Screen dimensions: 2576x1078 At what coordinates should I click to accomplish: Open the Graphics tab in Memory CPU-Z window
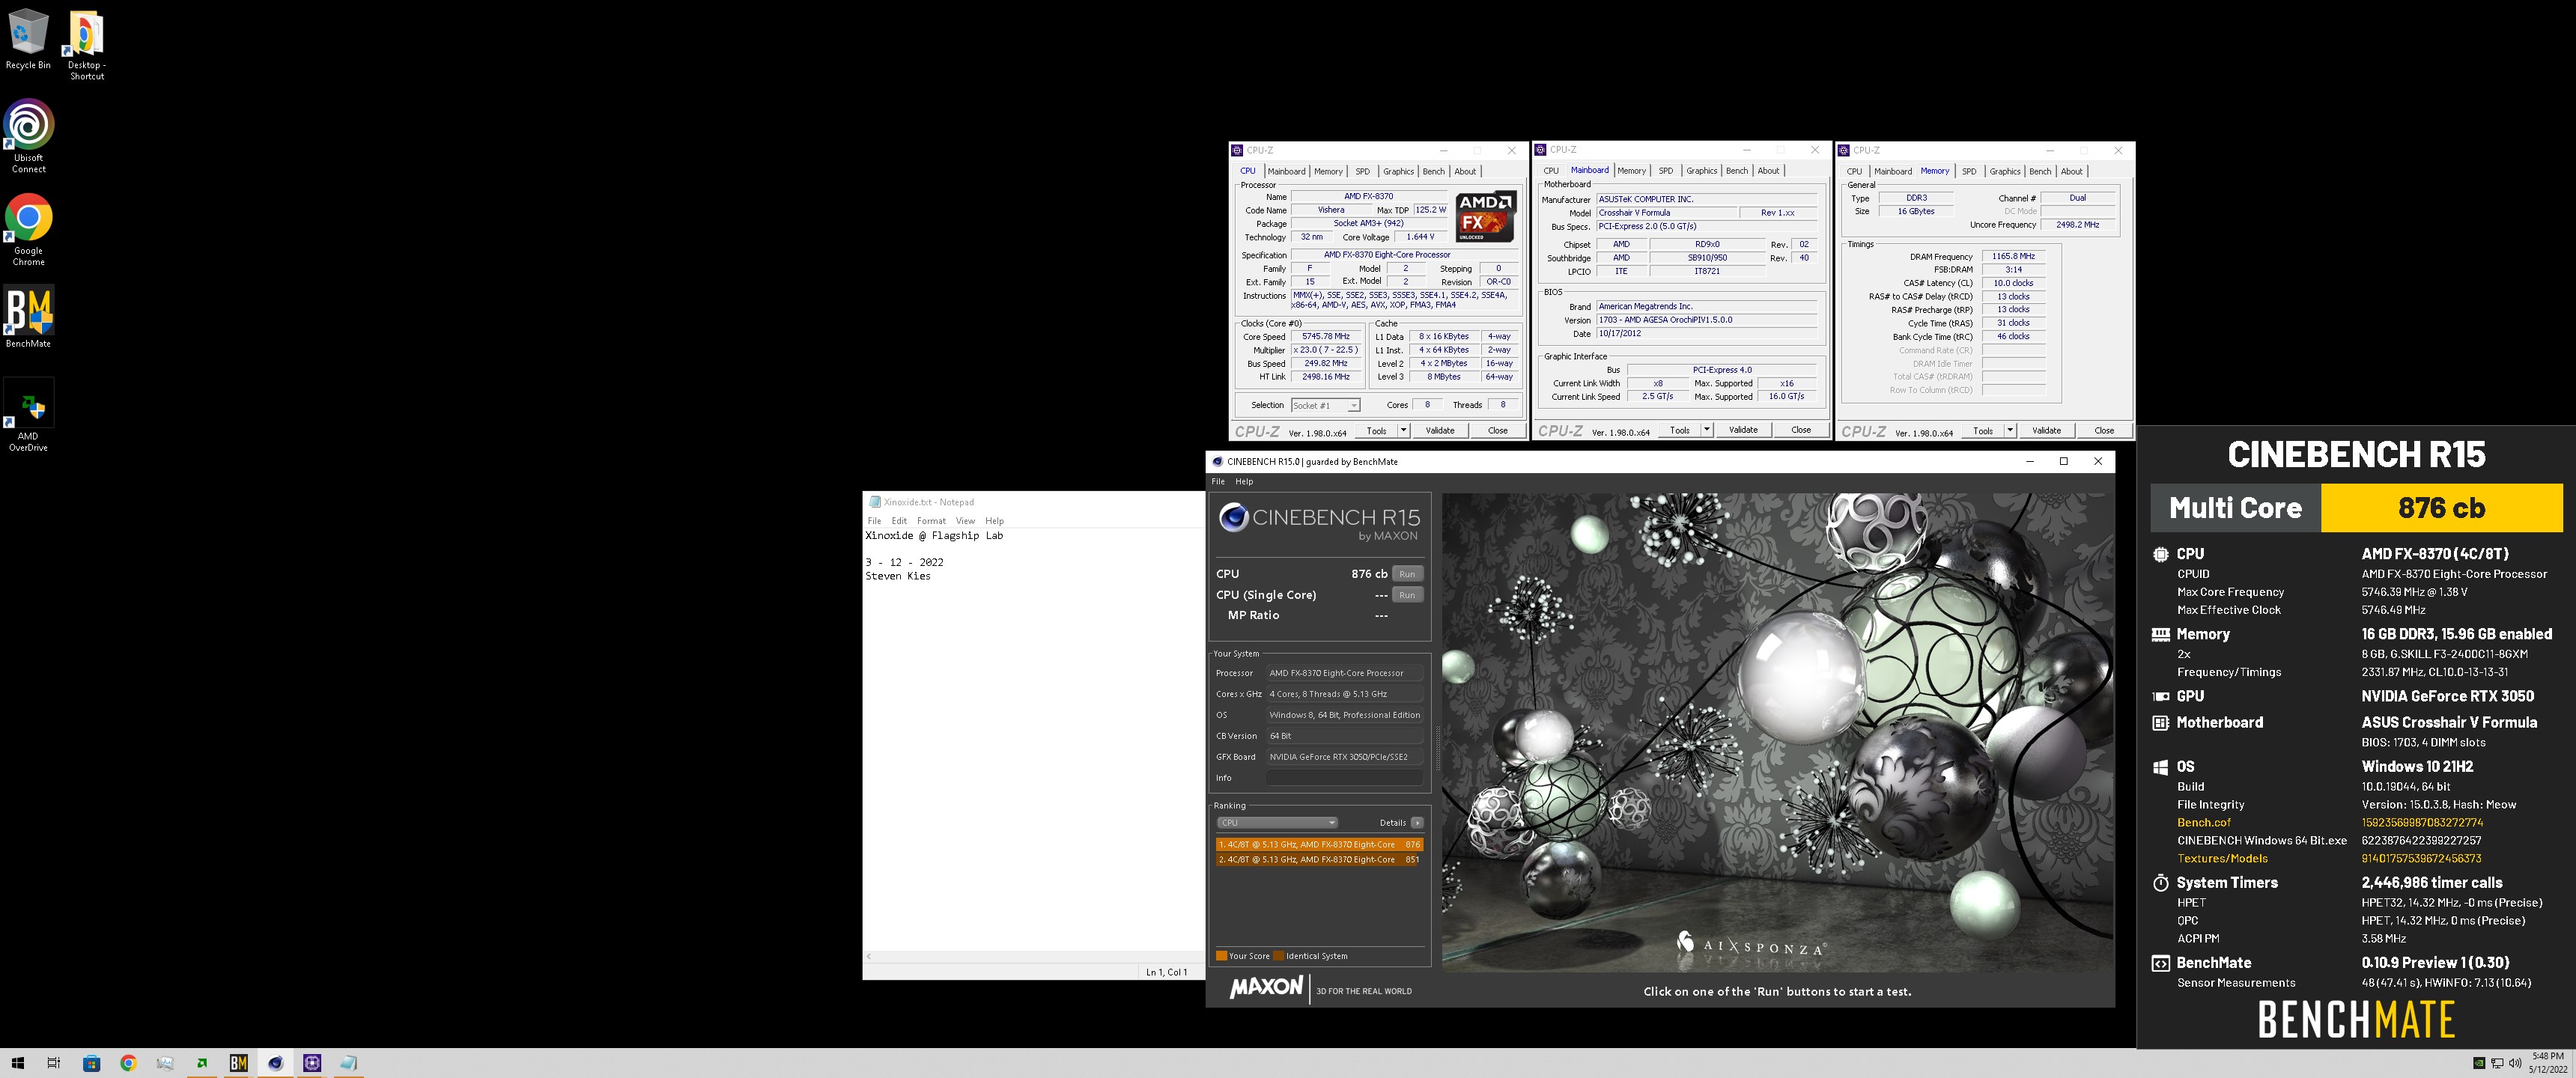2004,171
